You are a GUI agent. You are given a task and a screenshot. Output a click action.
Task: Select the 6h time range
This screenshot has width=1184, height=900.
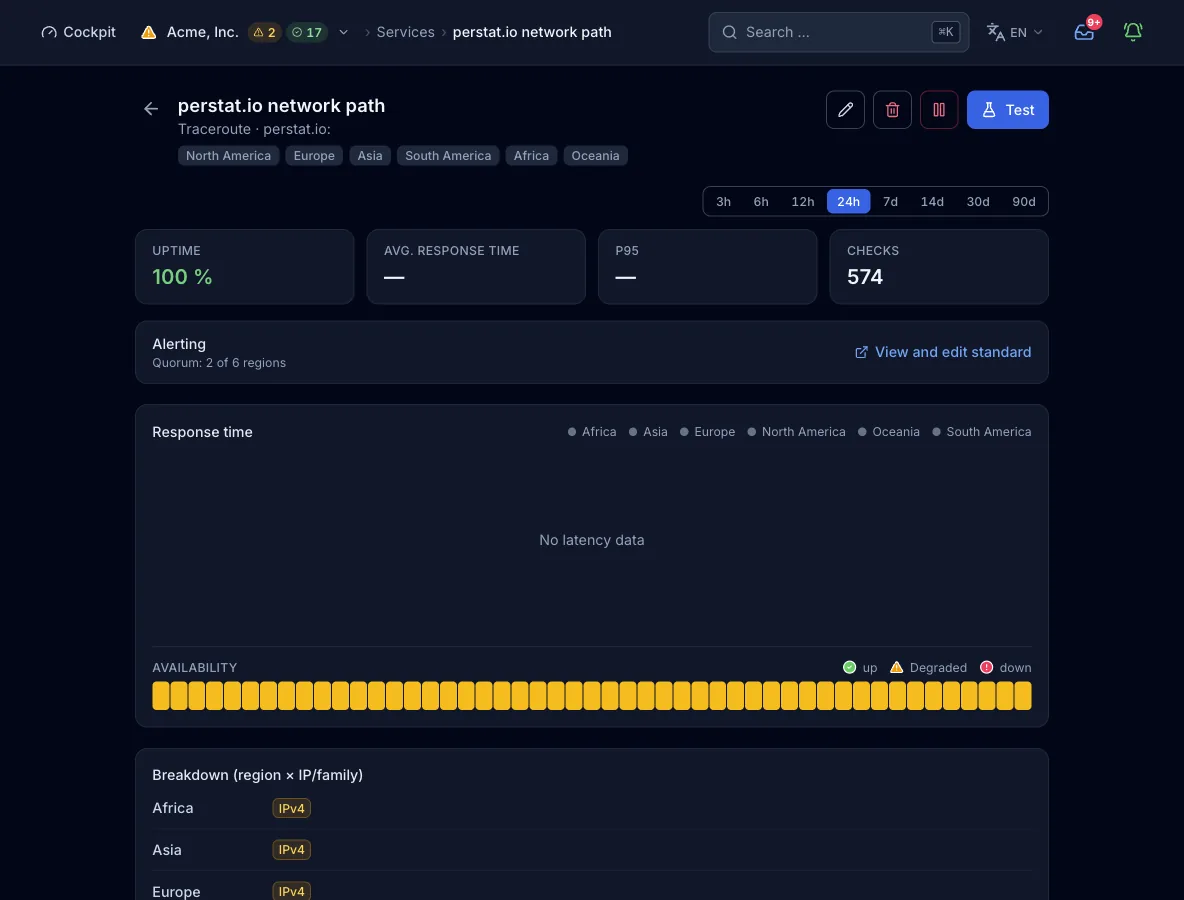760,202
